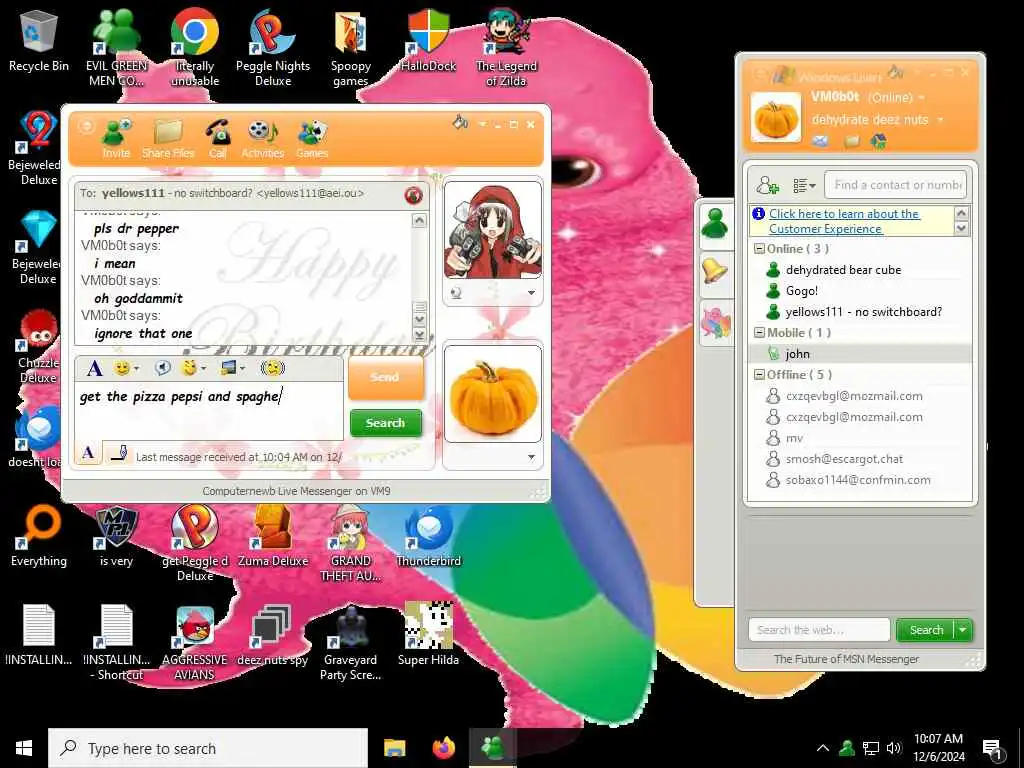The image size is (1024, 768).
Task: Open the emoticon smiley picker
Action: pyautogui.click(x=121, y=368)
